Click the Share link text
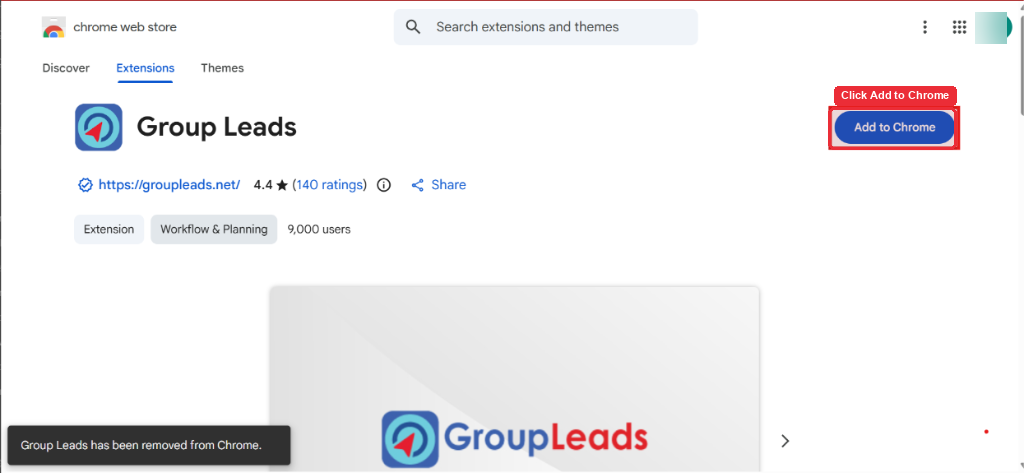1024x473 pixels. click(449, 185)
